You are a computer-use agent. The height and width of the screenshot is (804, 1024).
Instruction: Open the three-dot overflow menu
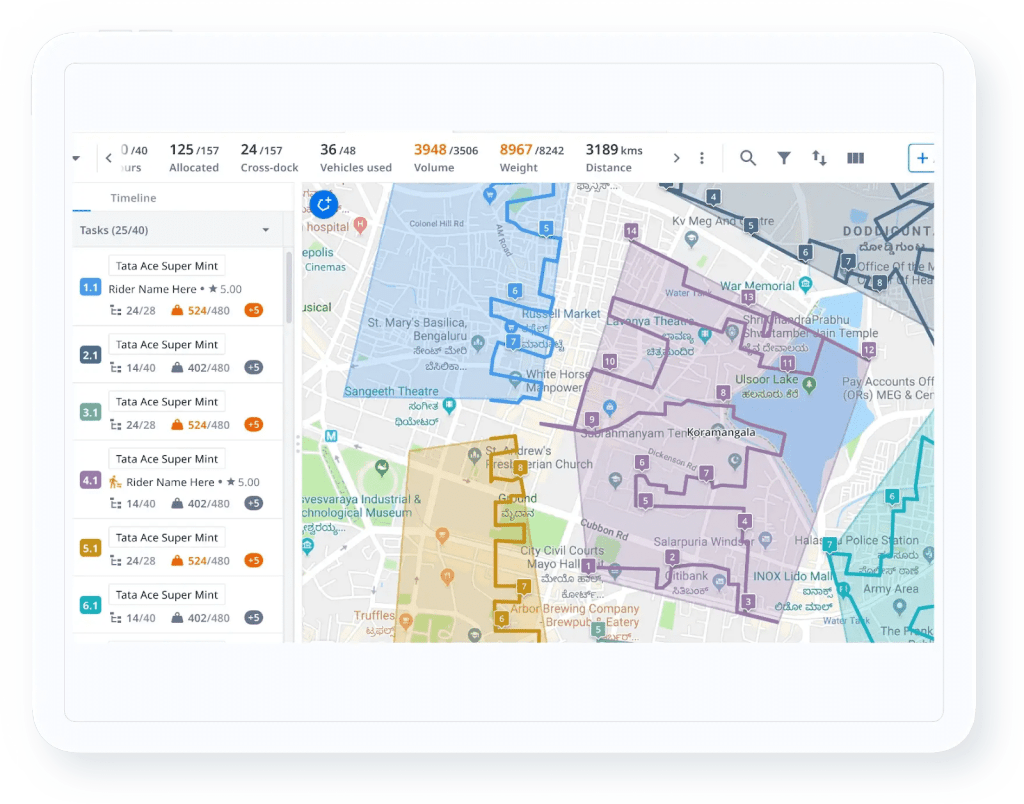(x=701, y=157)
